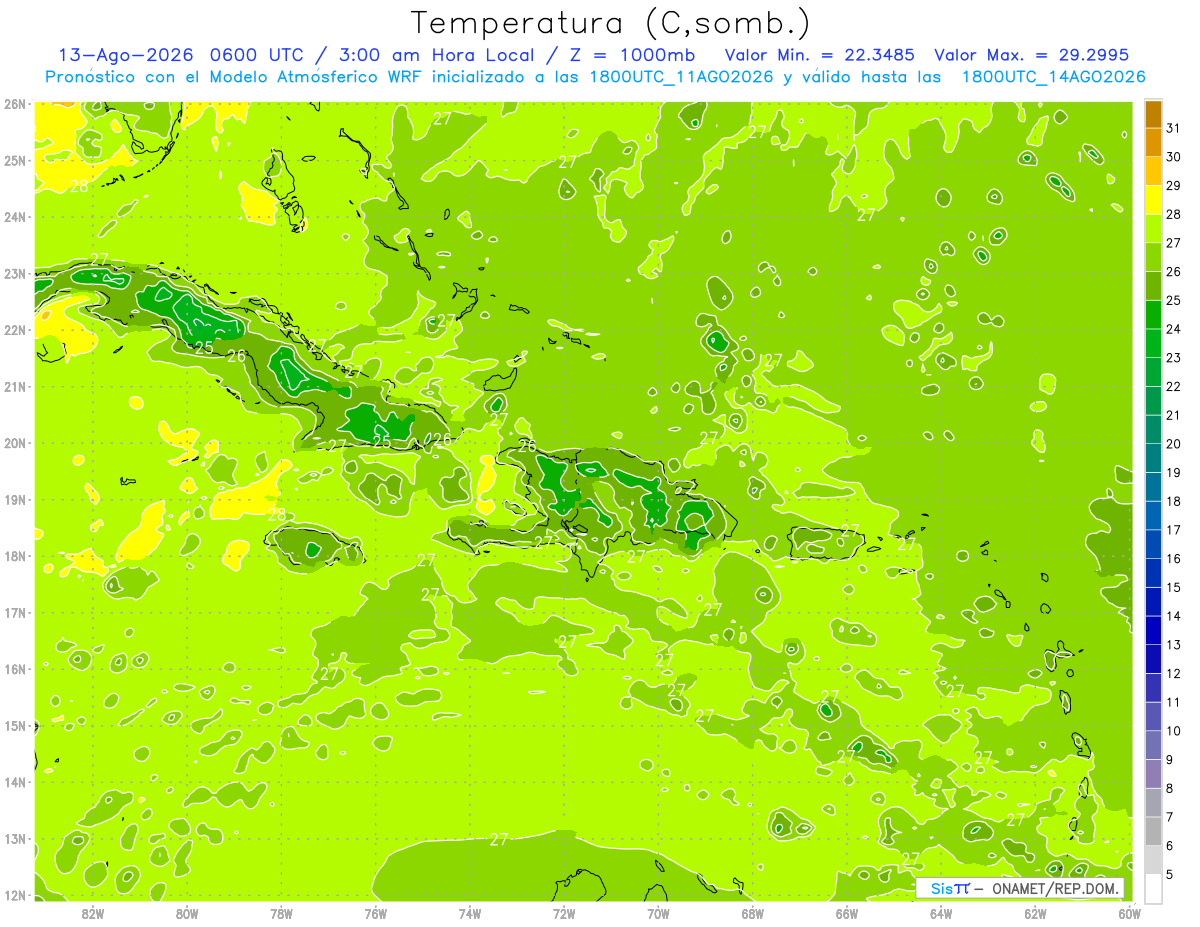Screen dimensions: 1200x927
Task: Click the "70W" longitude axis label
Action: click(x=658, y=913)
